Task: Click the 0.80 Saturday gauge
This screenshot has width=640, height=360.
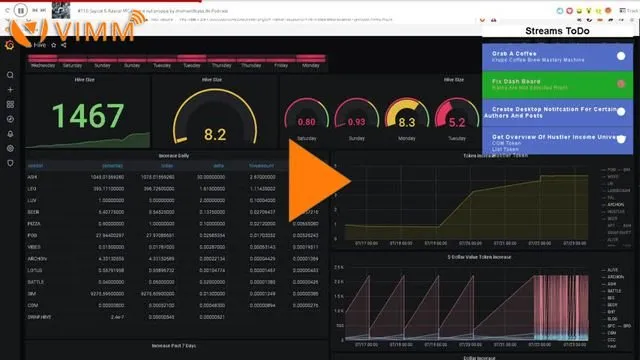Action: point(307,113)
